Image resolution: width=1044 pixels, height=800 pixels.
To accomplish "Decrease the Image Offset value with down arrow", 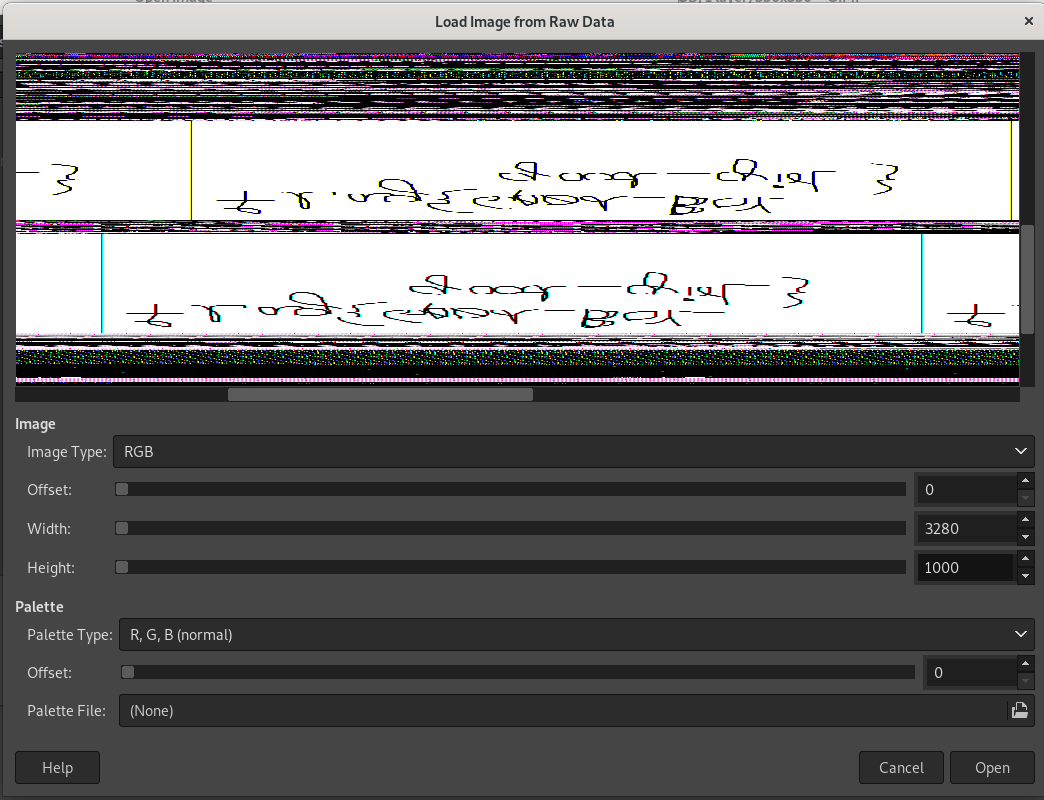I will pos(1025,498).
